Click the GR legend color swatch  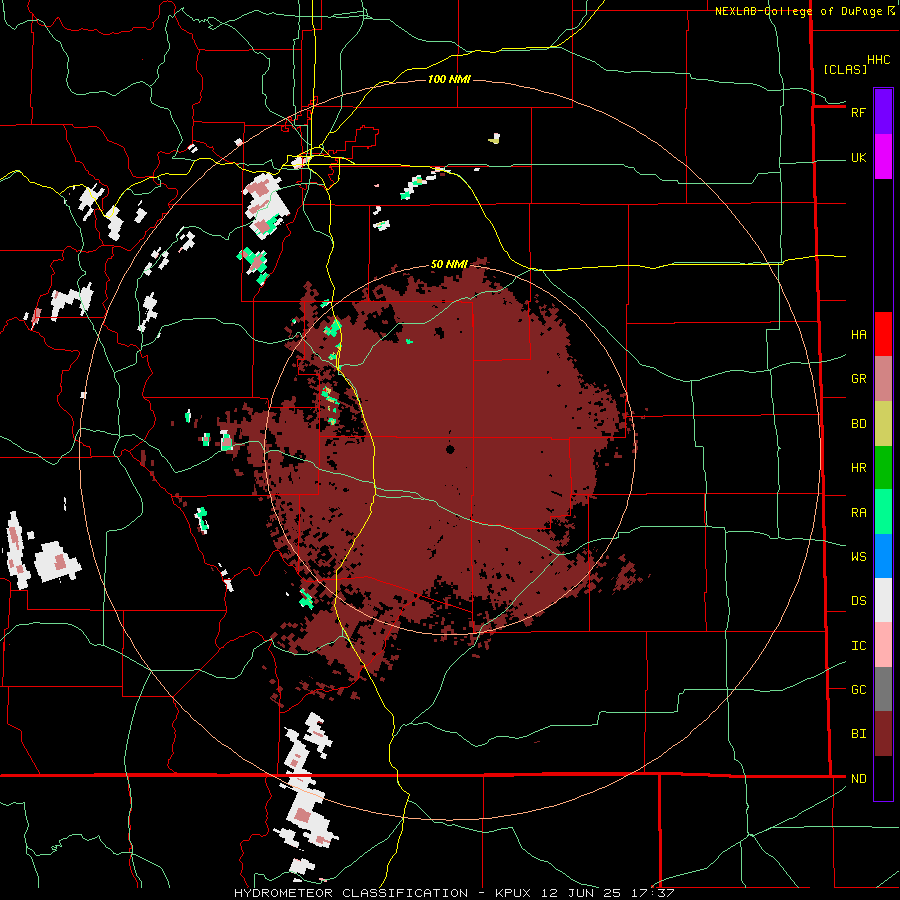pos(883,379)
